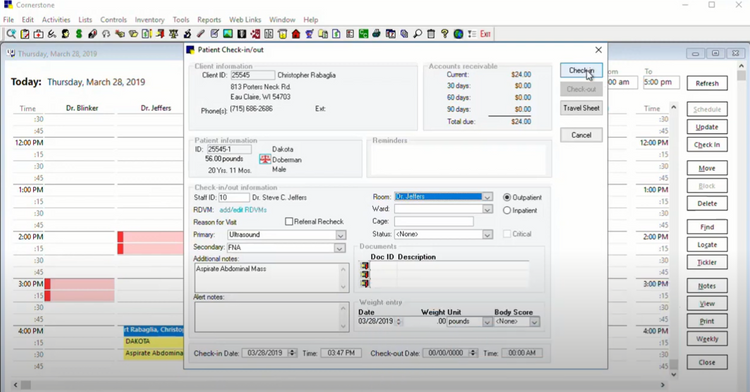Viewport: 750px width, 392px height.
Task: Click the Staff ID field containing 10
Action: click(234, 197)
